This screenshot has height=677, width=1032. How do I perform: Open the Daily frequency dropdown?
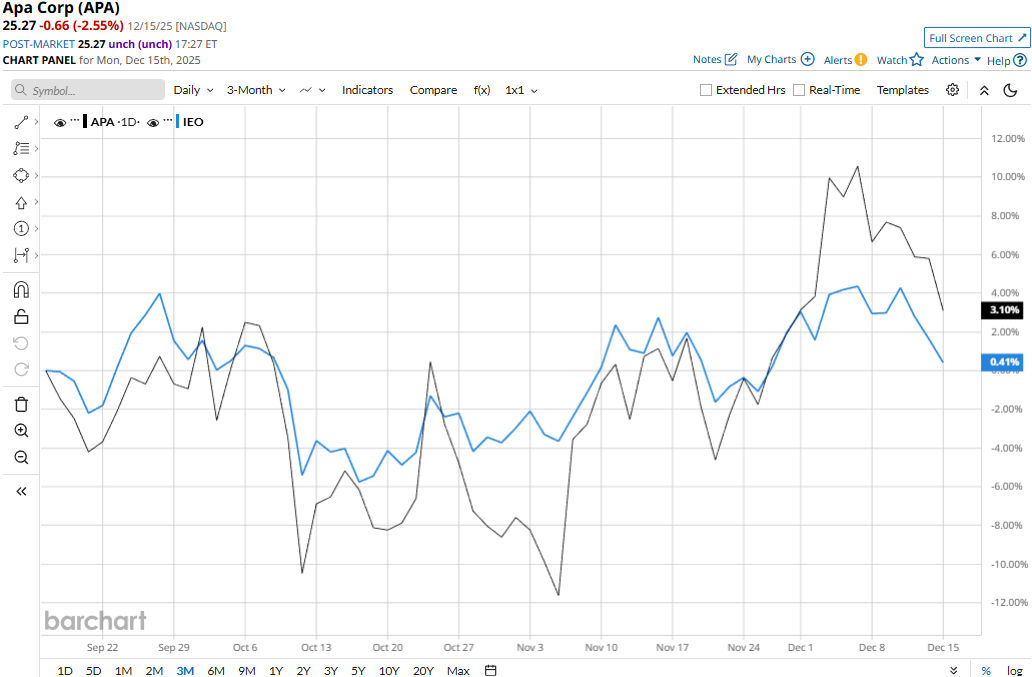(x=194, y=90)
